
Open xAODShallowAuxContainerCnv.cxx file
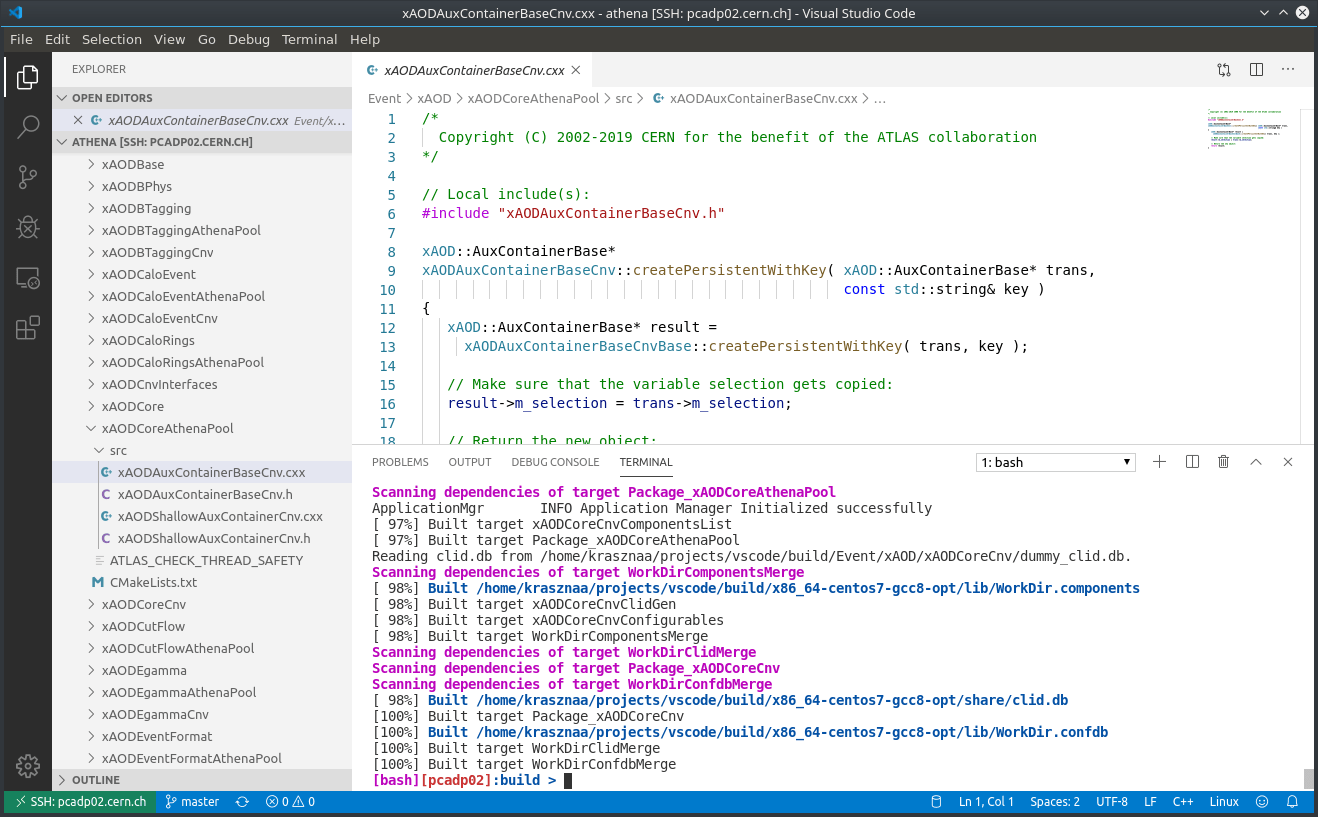[x=202, y=516]
